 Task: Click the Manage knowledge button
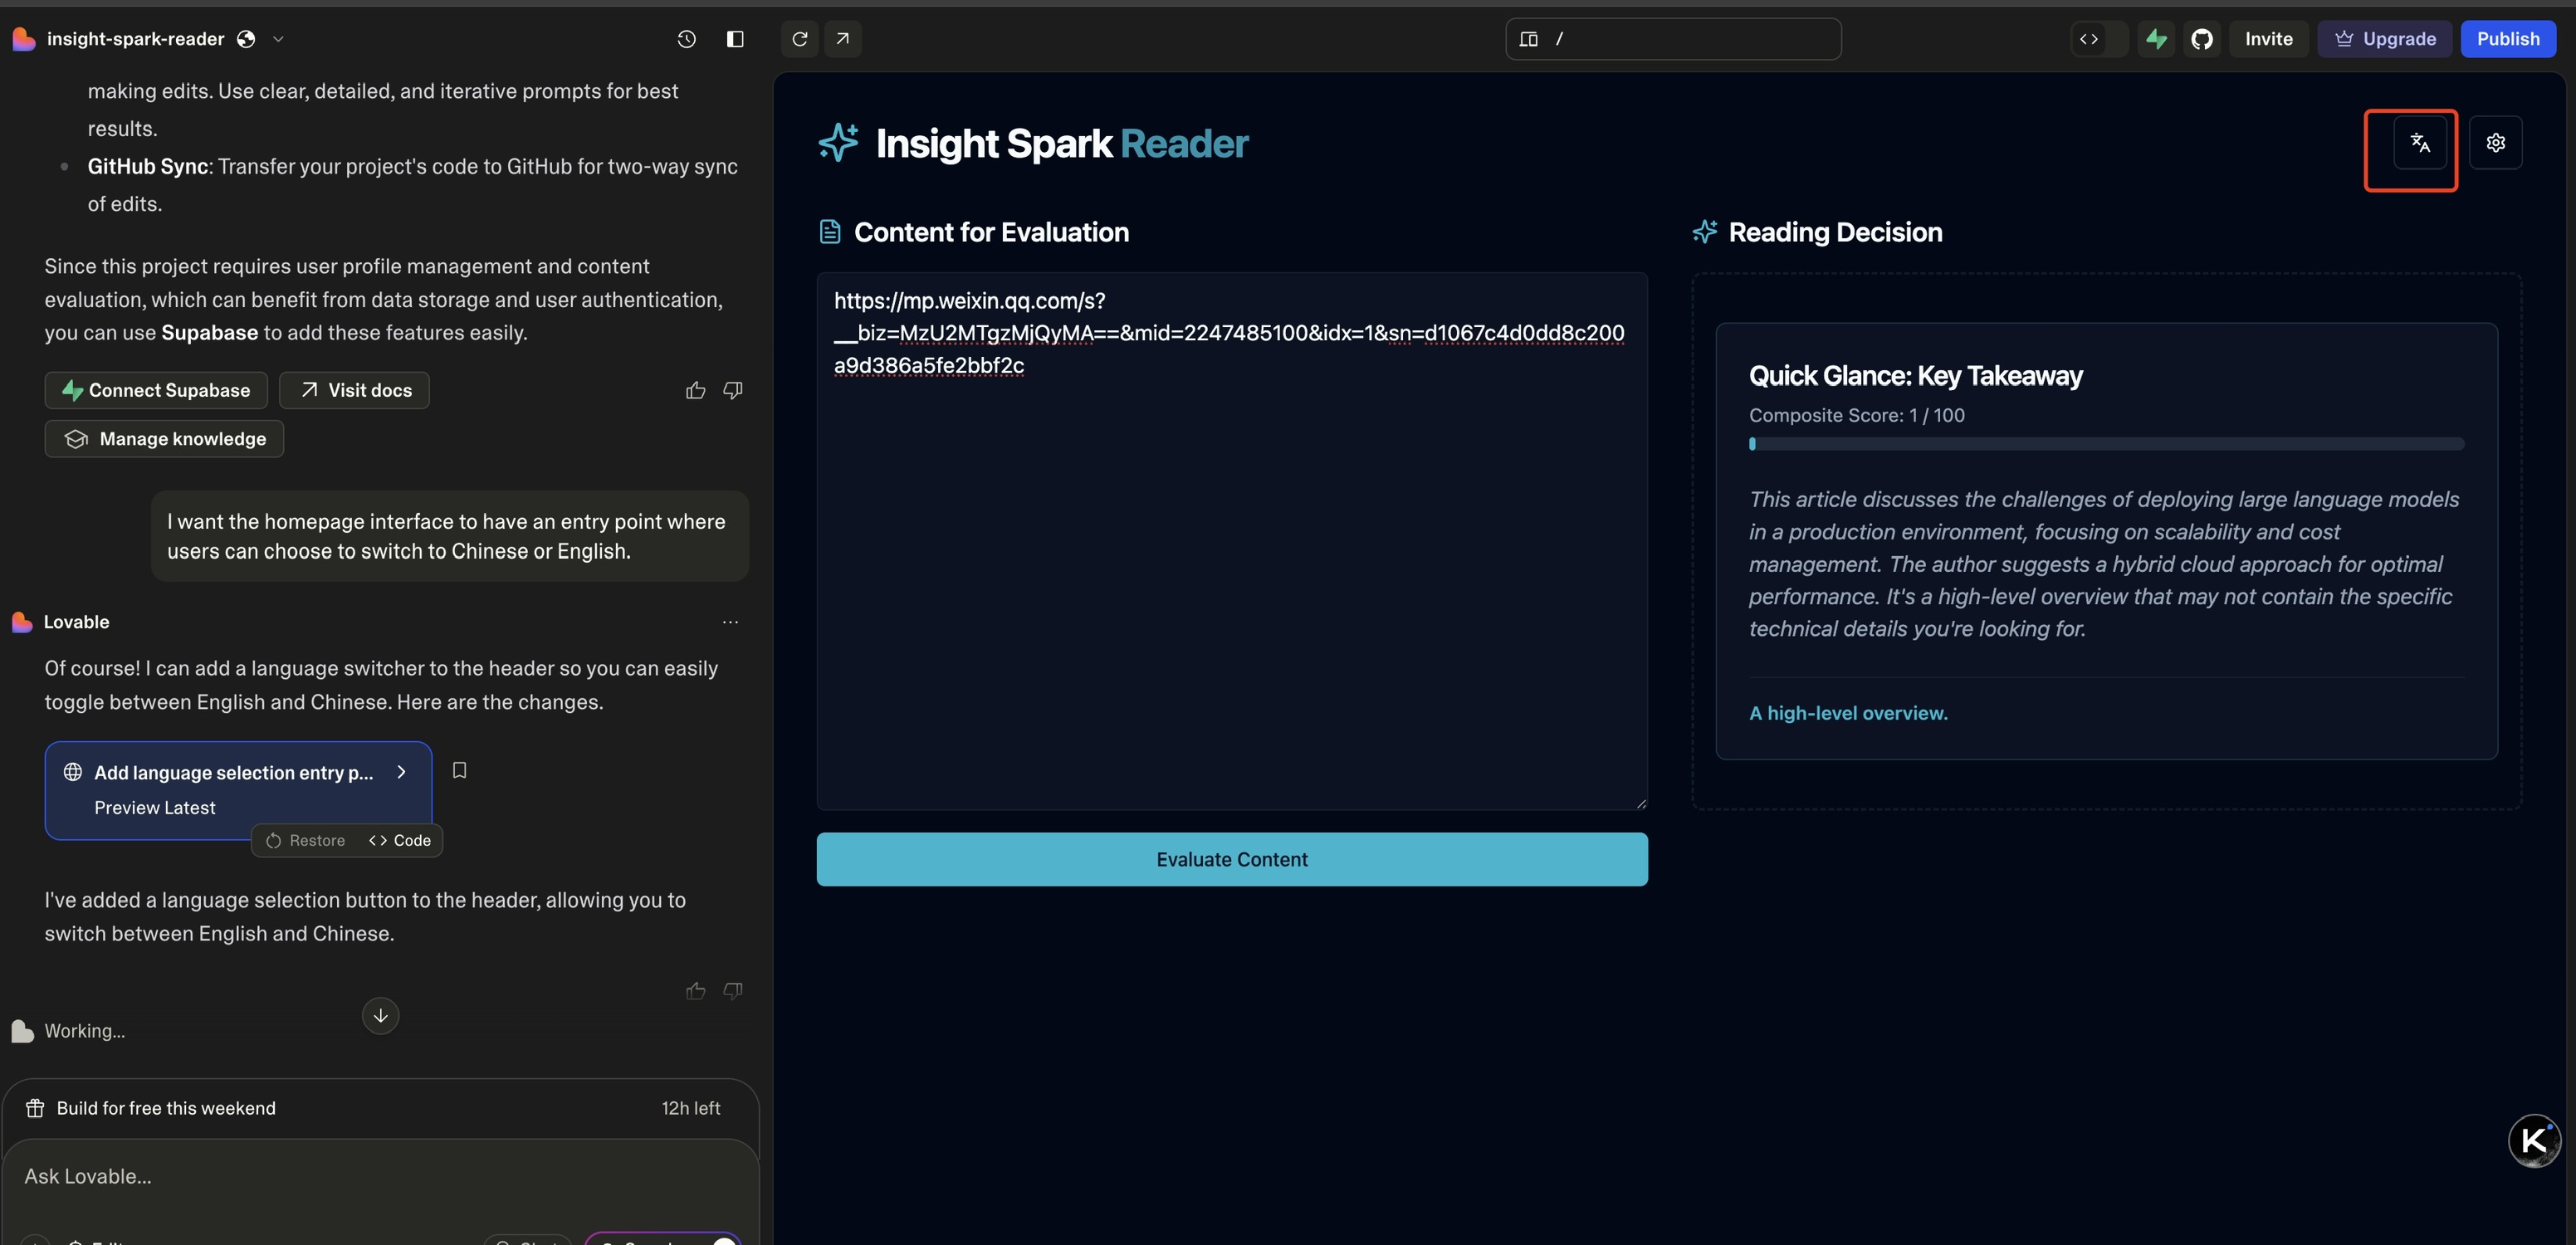click(164, 439)
